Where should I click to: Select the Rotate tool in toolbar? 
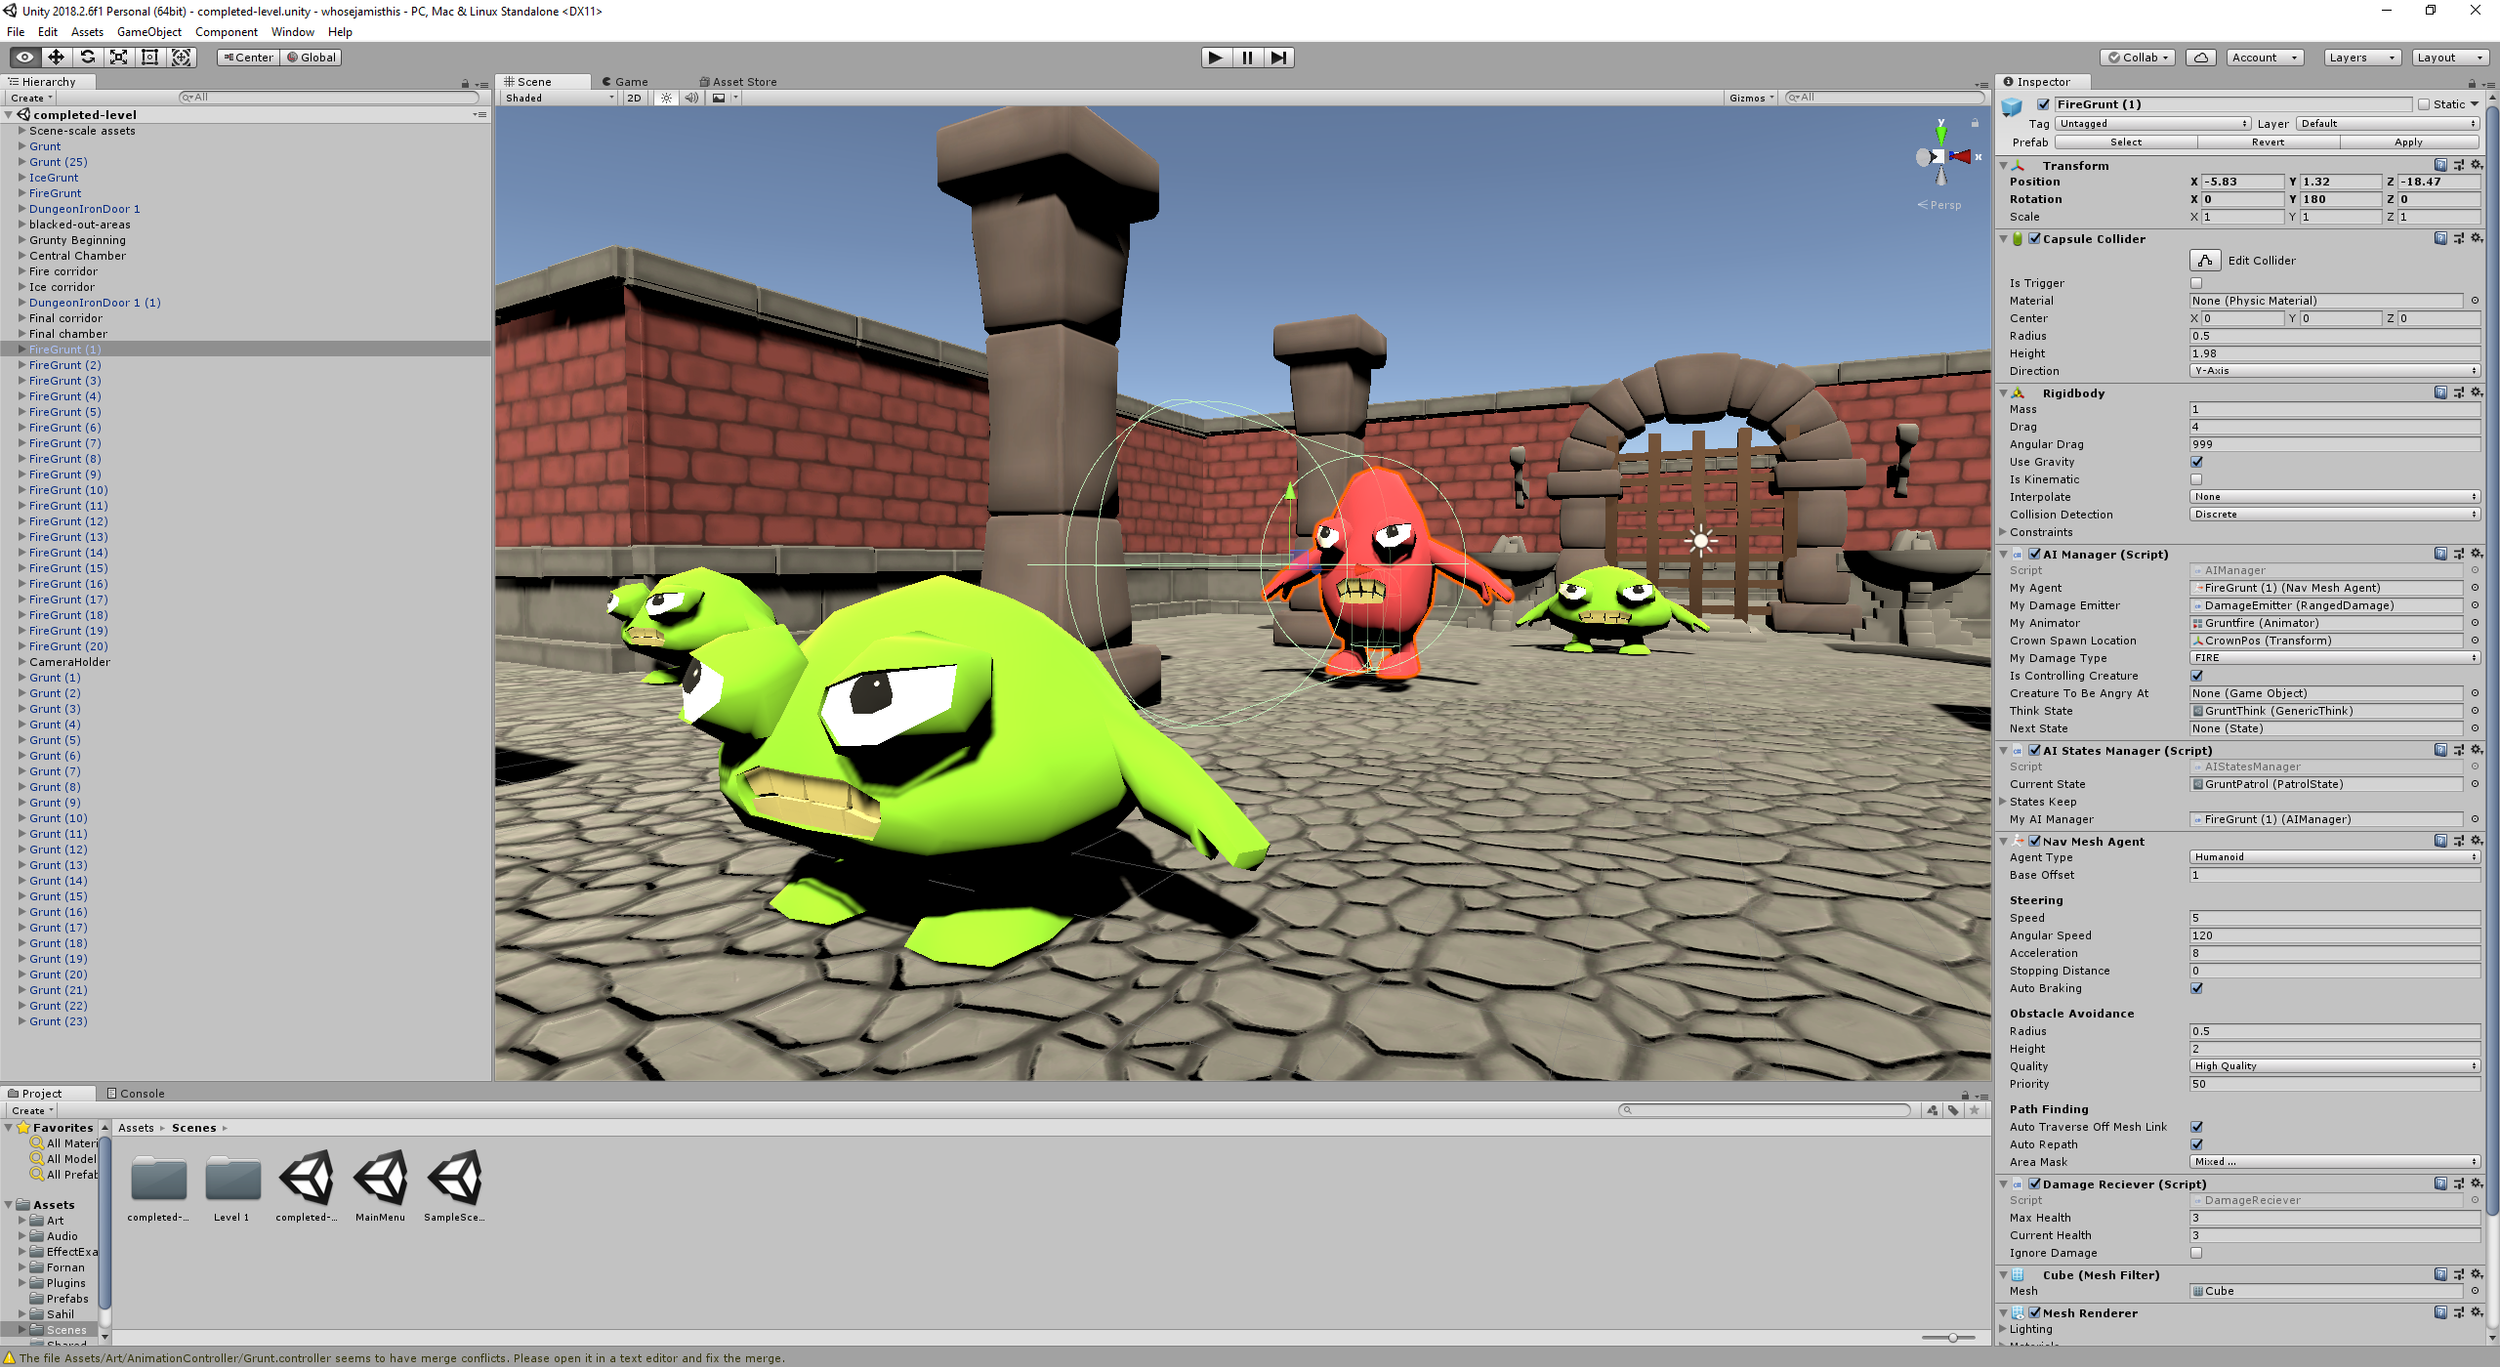(x=87, y=57)
